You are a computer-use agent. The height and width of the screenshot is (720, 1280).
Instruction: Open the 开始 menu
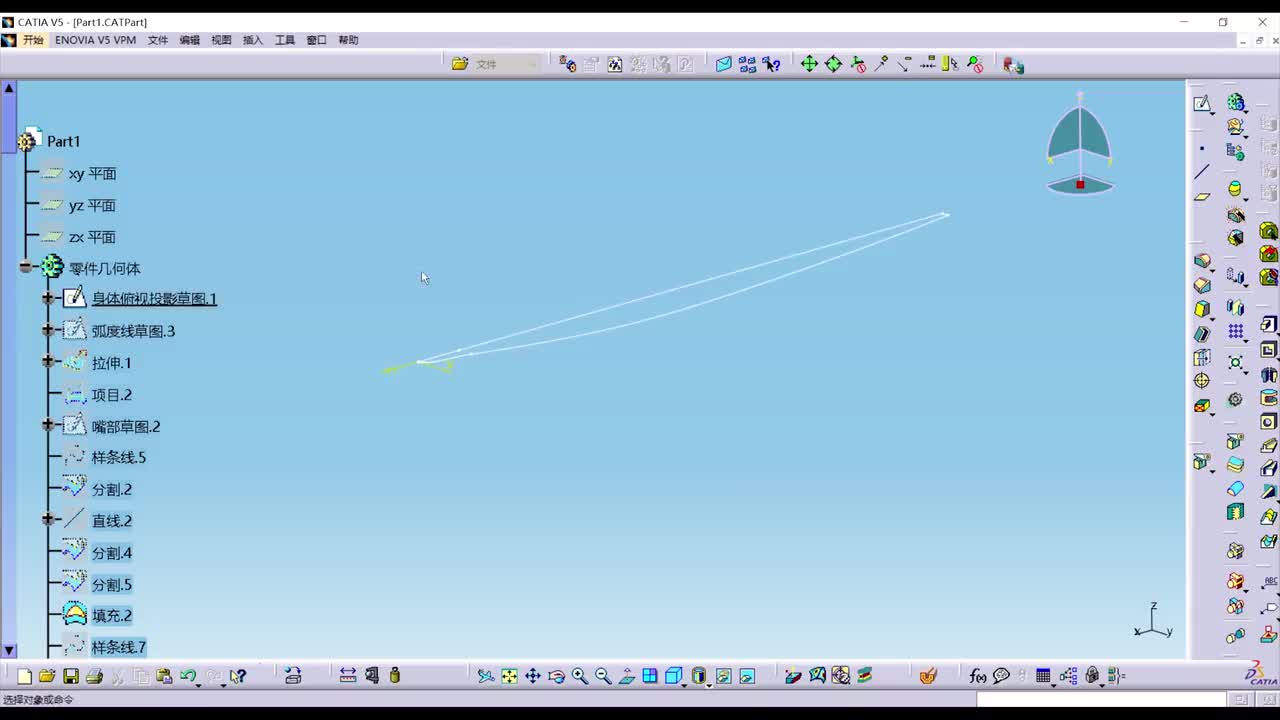[x=33, y=40]
